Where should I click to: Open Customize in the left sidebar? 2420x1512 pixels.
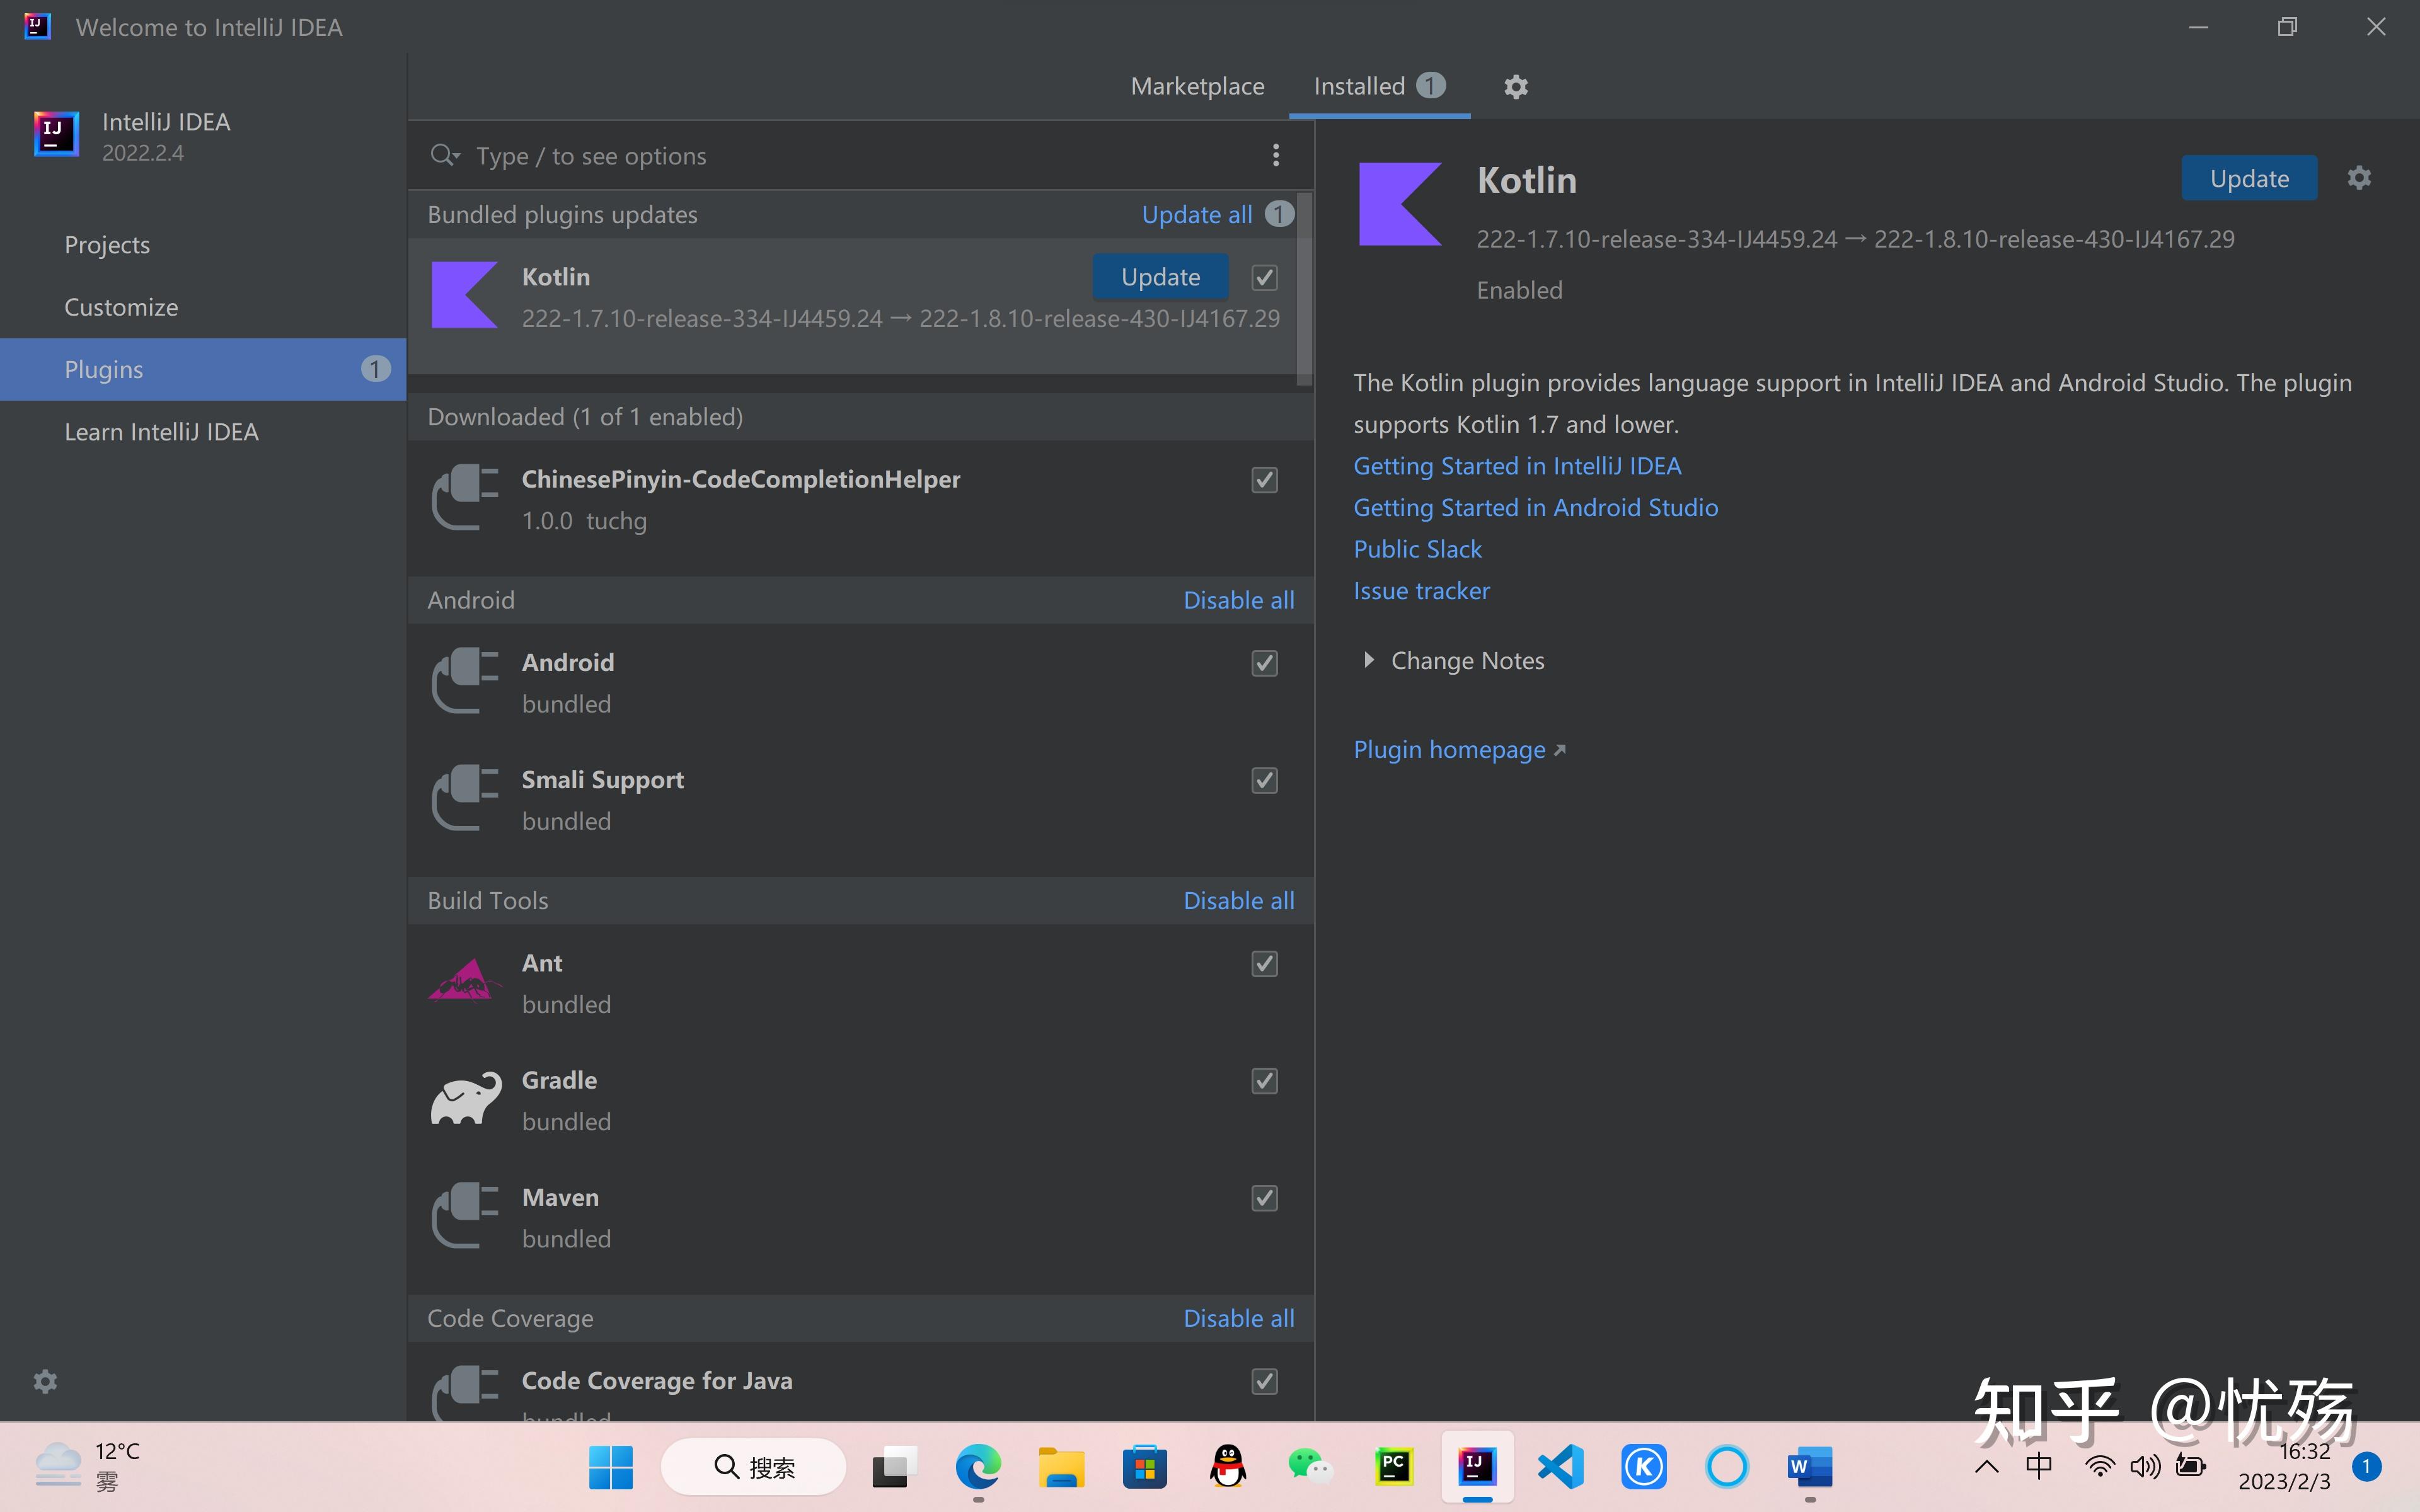(x=121, y=307)
